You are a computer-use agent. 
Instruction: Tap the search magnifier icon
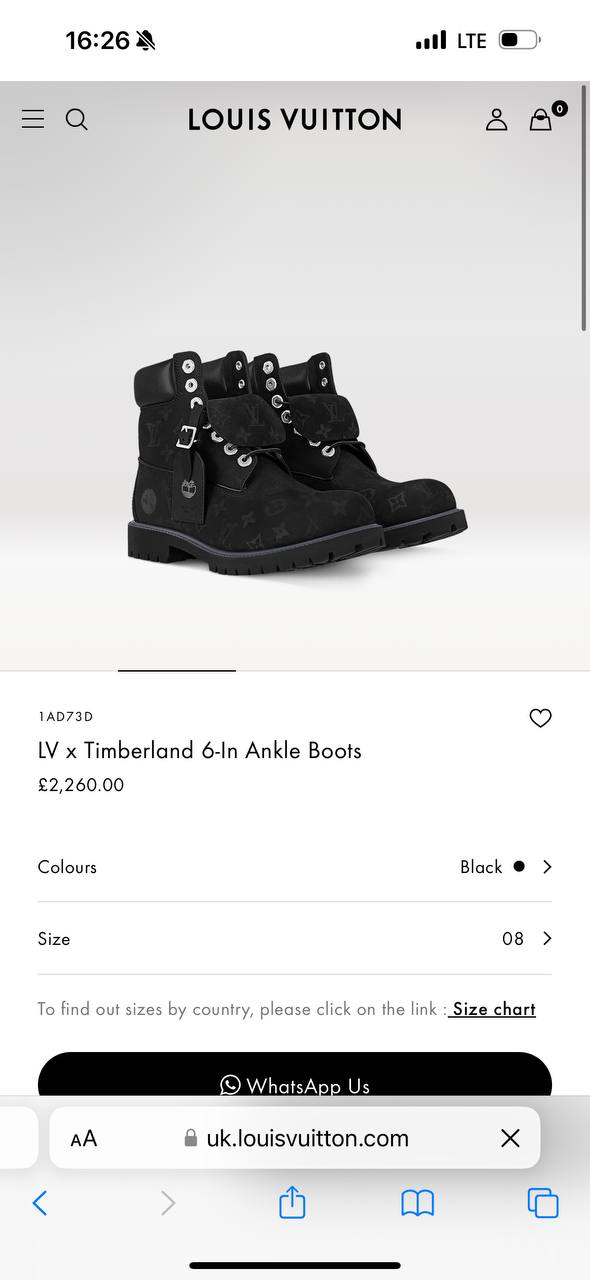(76, 119)
